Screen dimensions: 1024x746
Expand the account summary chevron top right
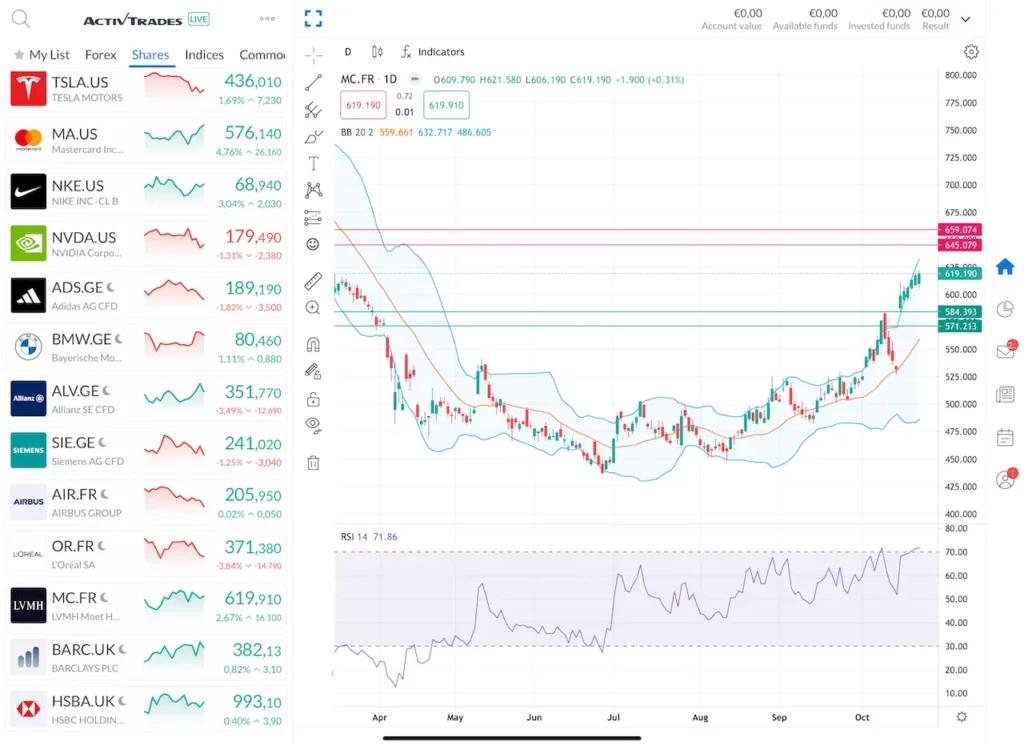(965, 18)
